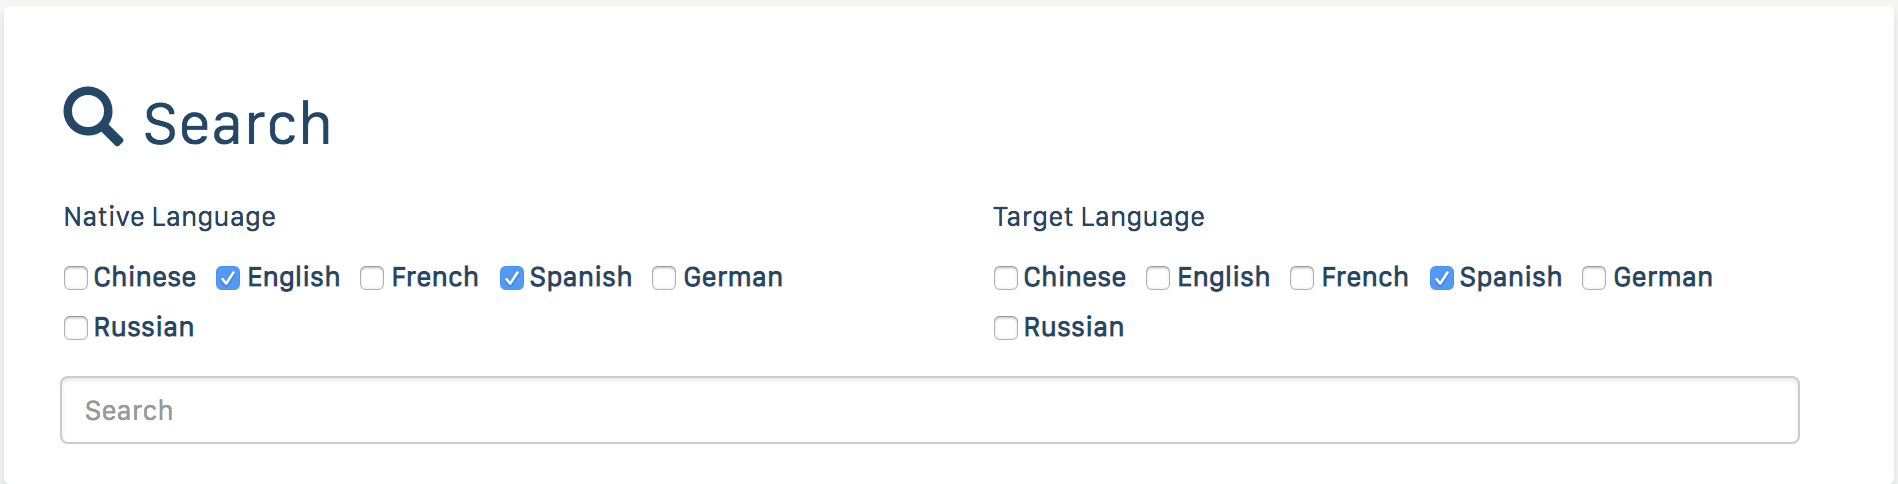Check Chinese under Target Language
The image size is (1898, 484).
point(1006,278)
